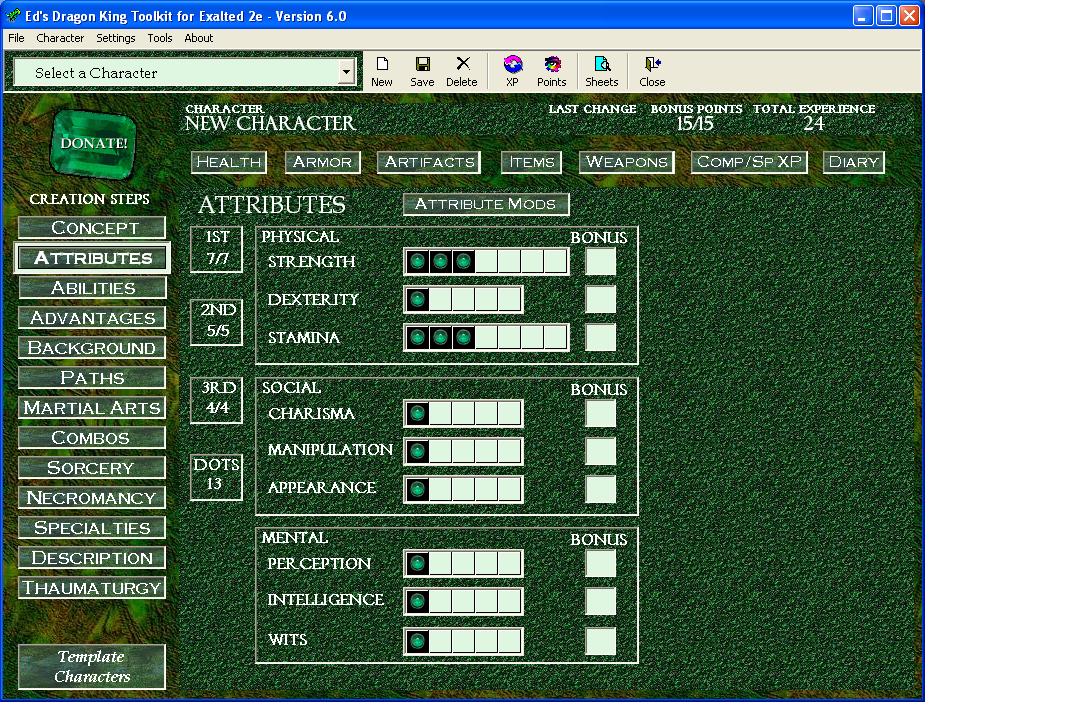Image resolution: width=1089 pixels, height=726 pixels.
Task: Open the Settings menu
Action: [x=115, y=38]
